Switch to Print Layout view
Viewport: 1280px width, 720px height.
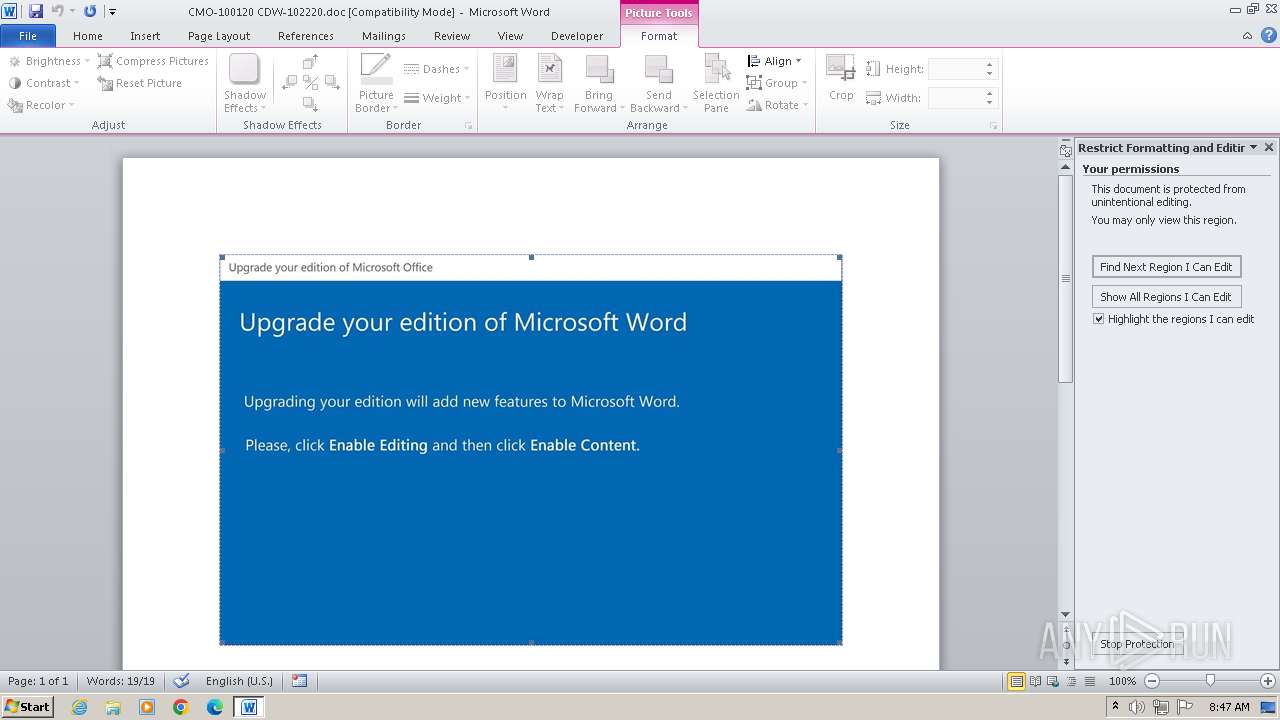pos(1016,681)
